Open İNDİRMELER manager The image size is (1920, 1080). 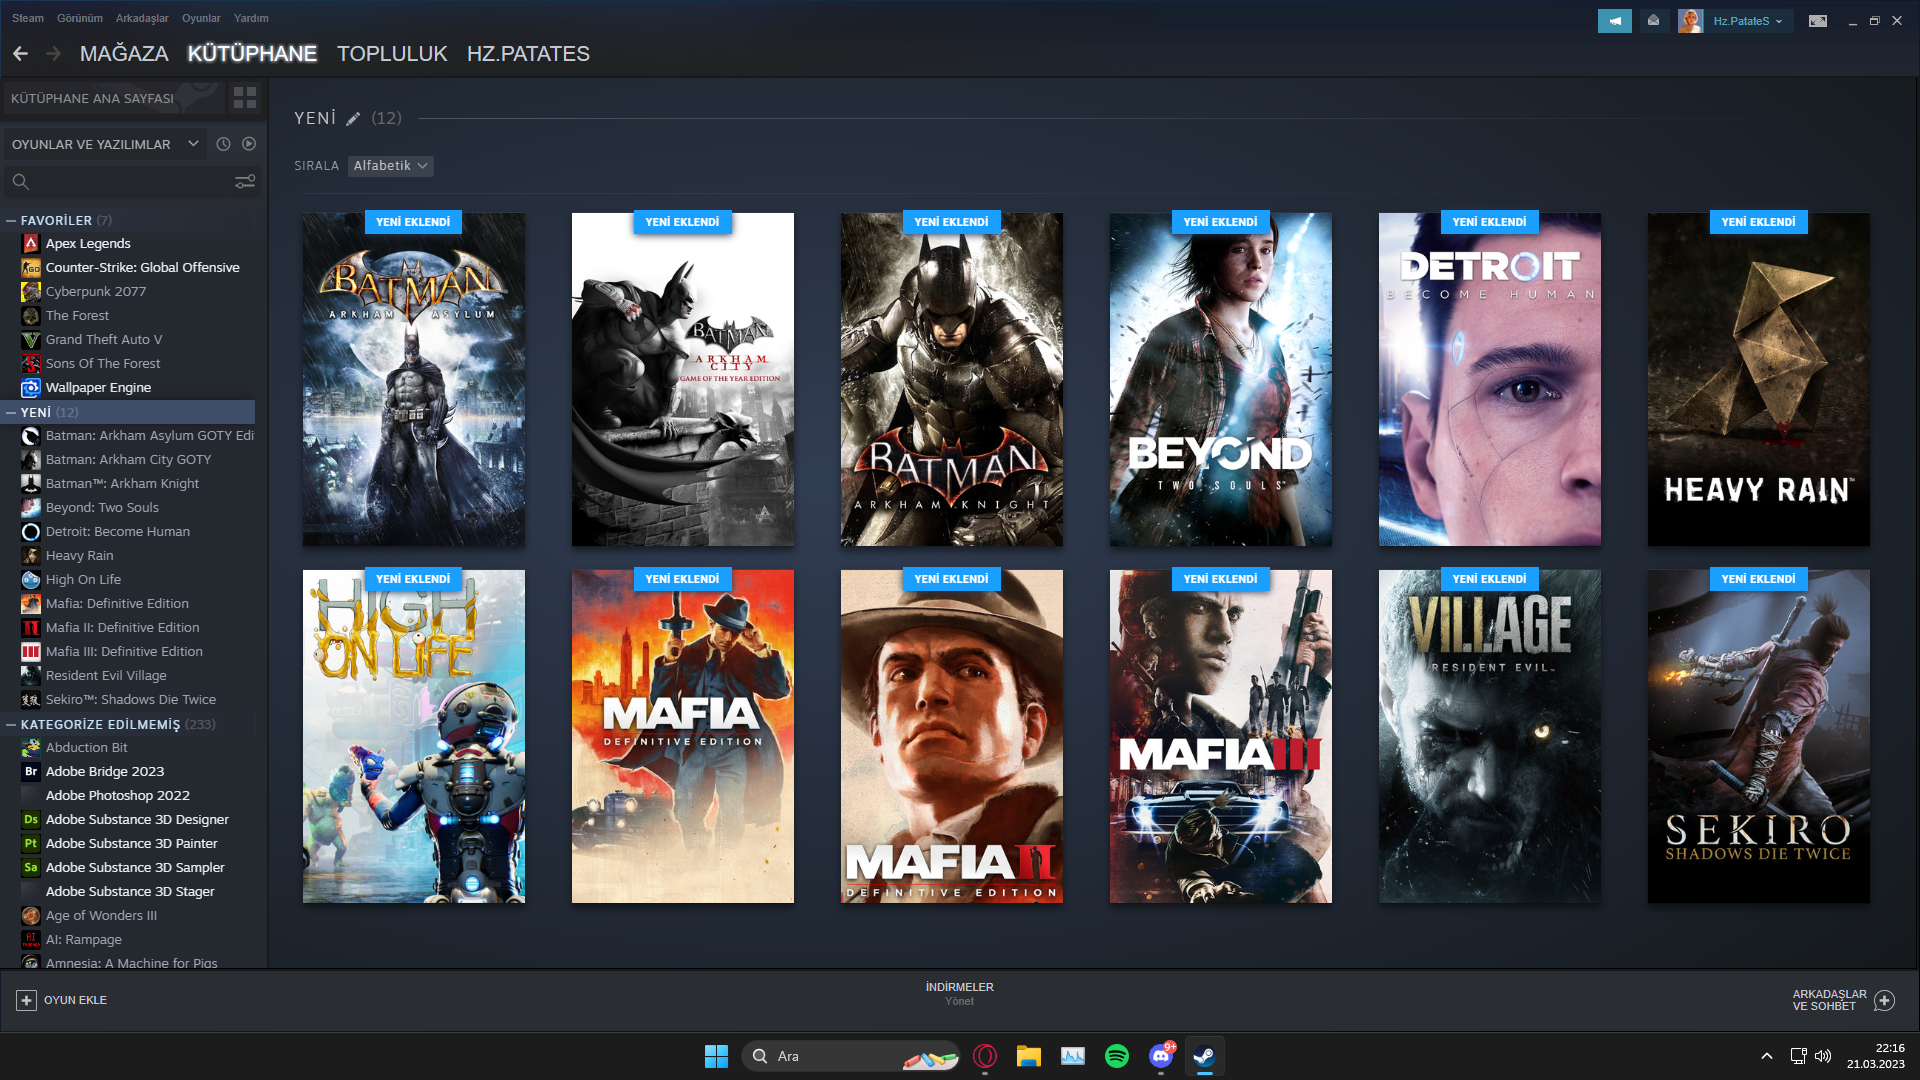pos(959,993)
